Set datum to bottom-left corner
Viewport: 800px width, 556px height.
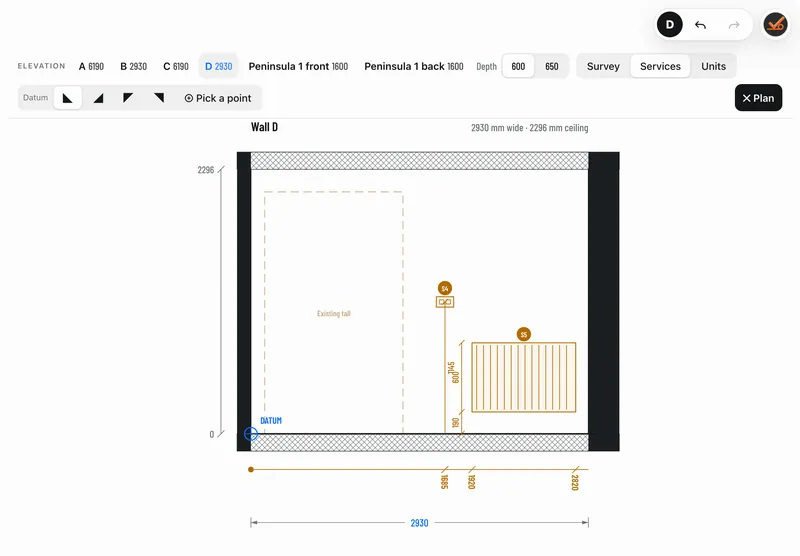(x=68, y=98)
